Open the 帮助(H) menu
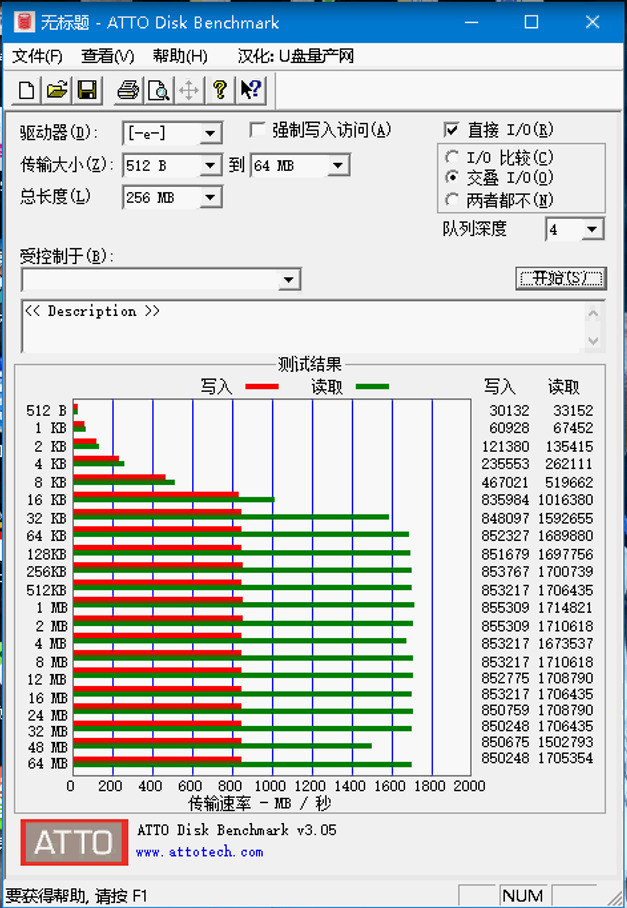This screenshot has width=627, height=908. (180, 56)
